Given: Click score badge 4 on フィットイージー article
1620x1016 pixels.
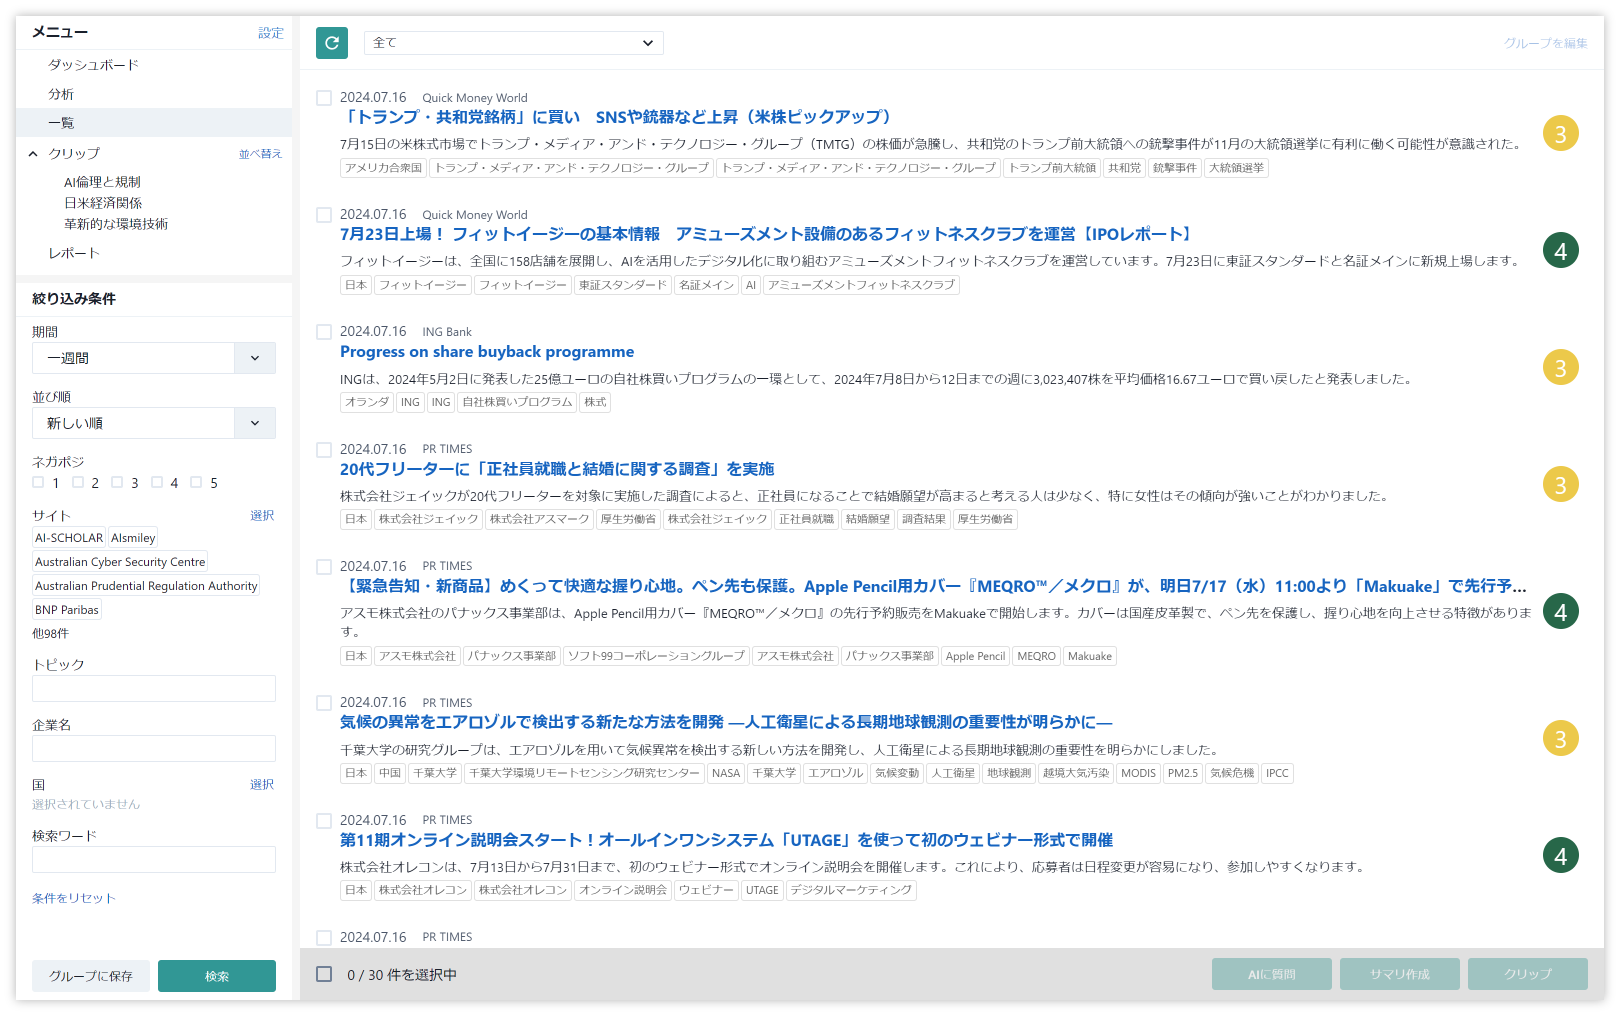Looking at the screenshot, I should pos(1560,251).
